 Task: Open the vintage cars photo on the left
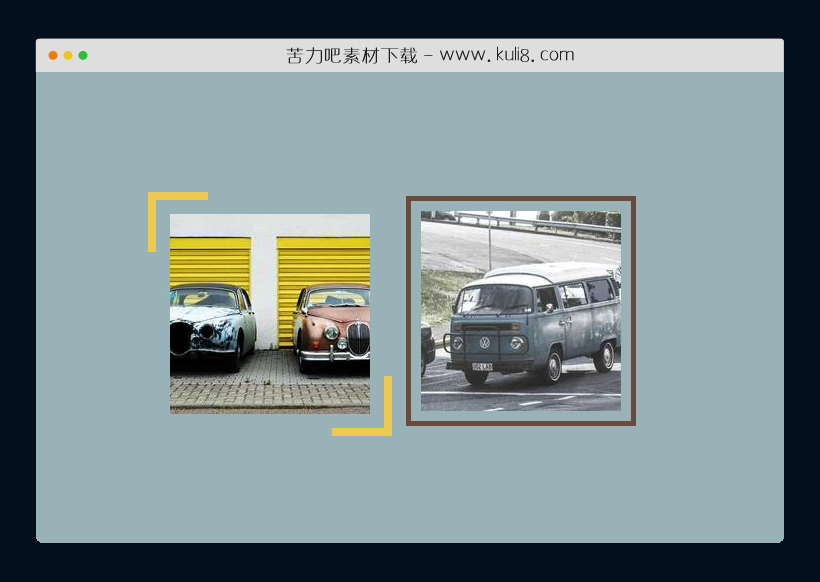270,313
